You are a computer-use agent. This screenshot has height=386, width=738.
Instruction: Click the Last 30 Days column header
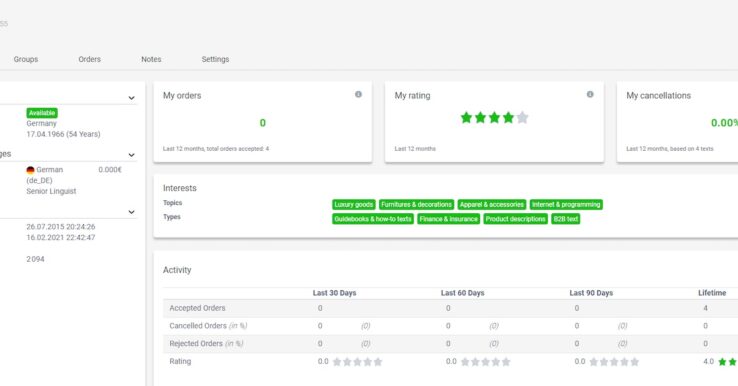point(334,293)
